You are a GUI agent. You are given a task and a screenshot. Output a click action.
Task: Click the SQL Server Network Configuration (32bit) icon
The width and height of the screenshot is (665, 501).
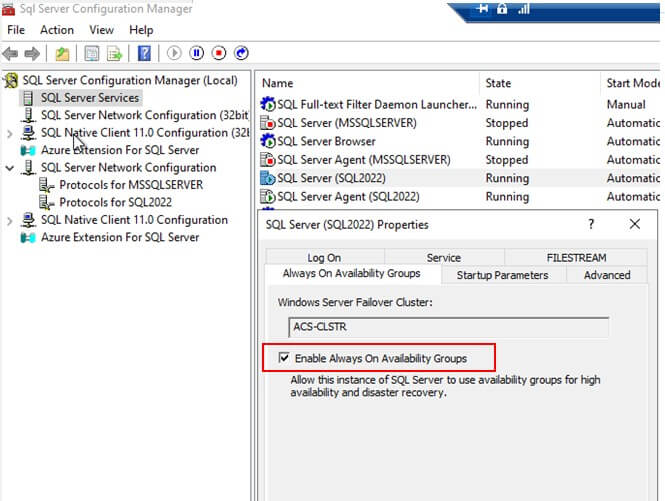(28, 115)
